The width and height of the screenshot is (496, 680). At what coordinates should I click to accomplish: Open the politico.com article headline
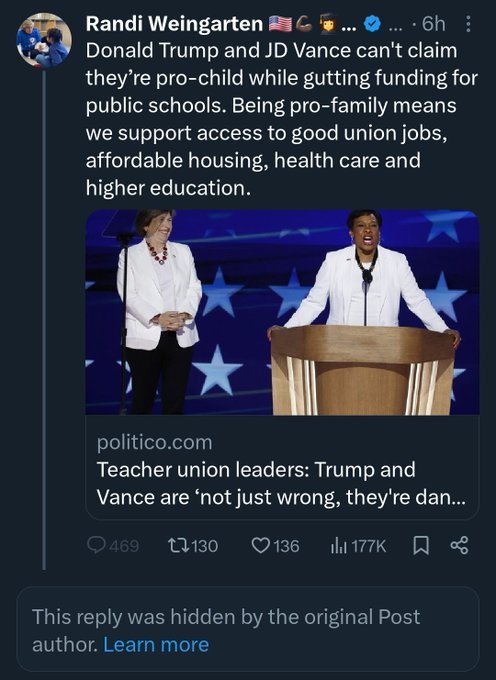[281, 483]
